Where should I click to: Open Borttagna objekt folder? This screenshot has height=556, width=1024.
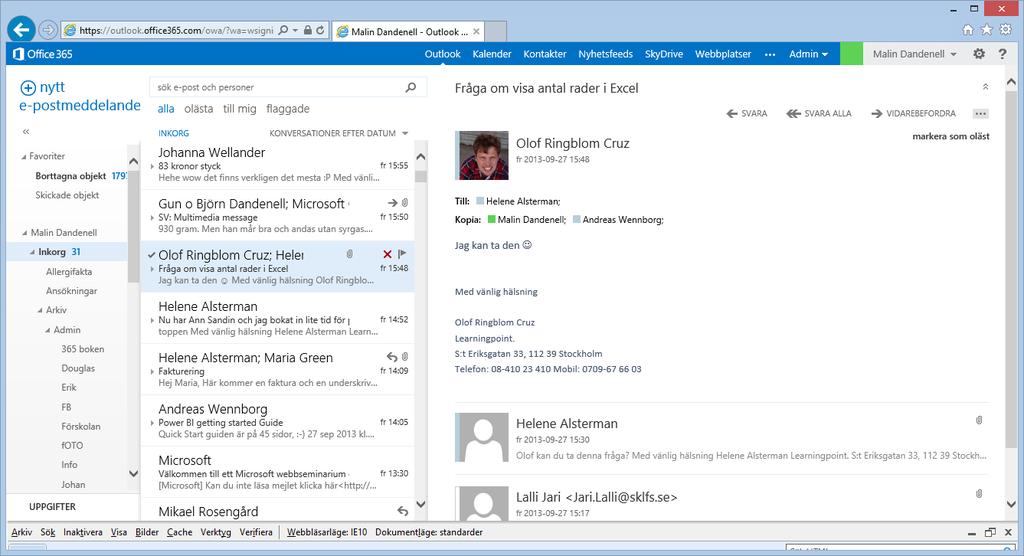[x=71, y=176]
